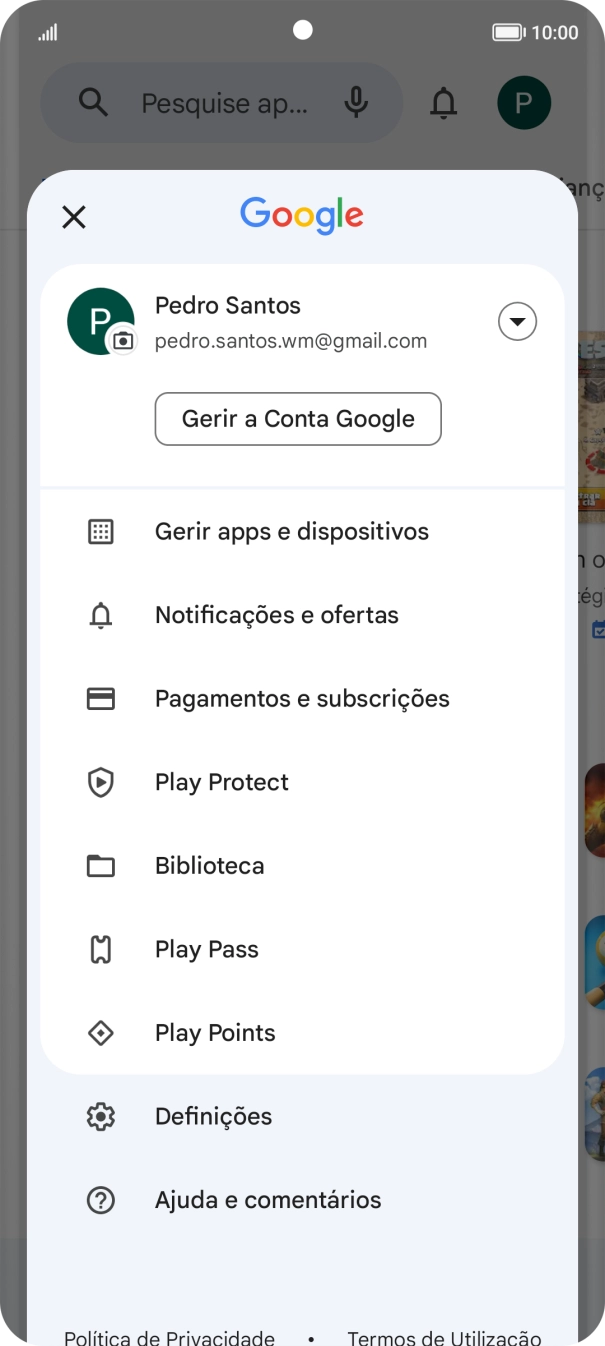Screen dimensions: 605x1346
Task: View Termos de Utilização
Action: [443, 1336]
